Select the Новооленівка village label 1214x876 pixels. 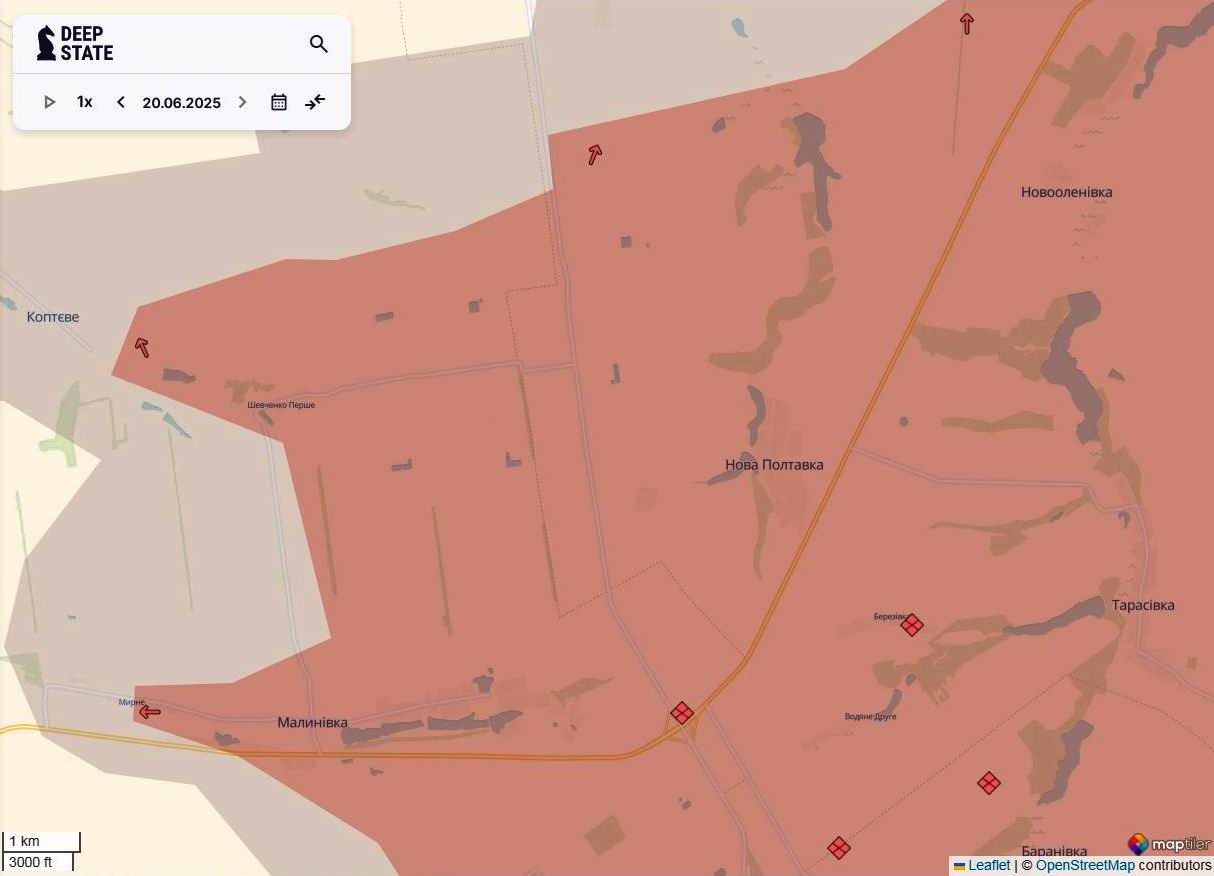coord(1066,192)
